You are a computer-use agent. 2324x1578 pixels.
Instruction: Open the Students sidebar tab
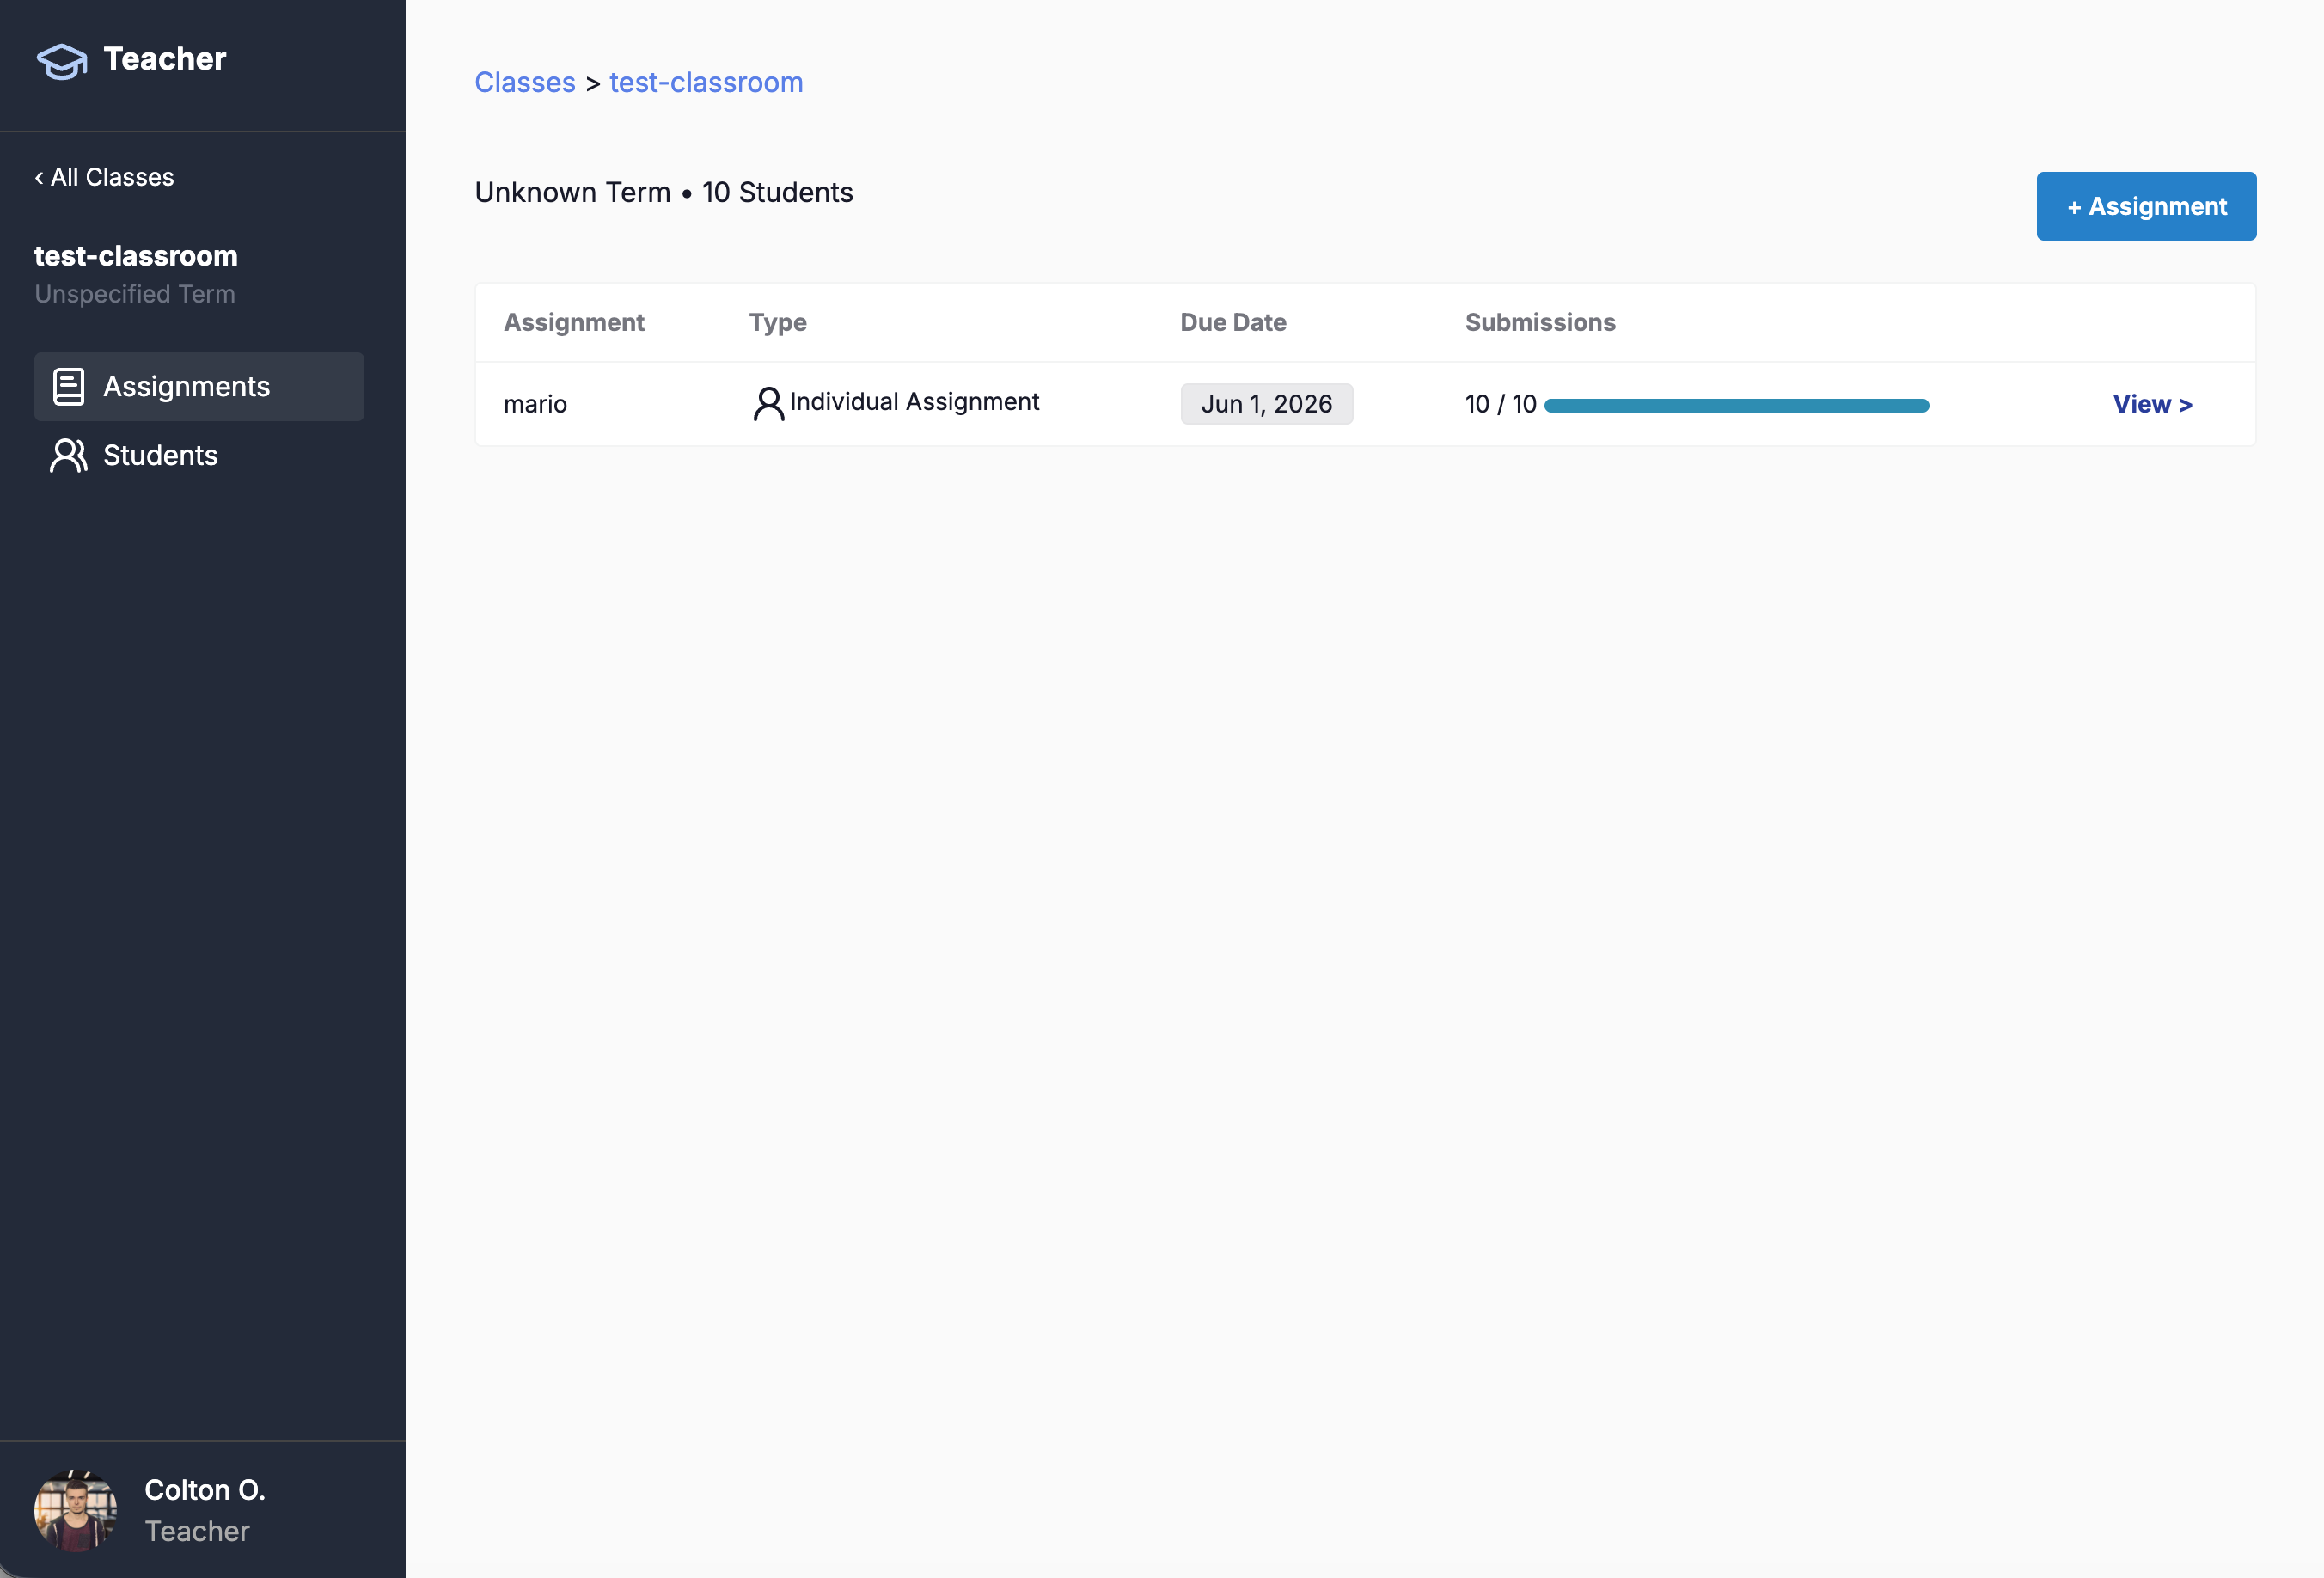click(x=199, y=456)
